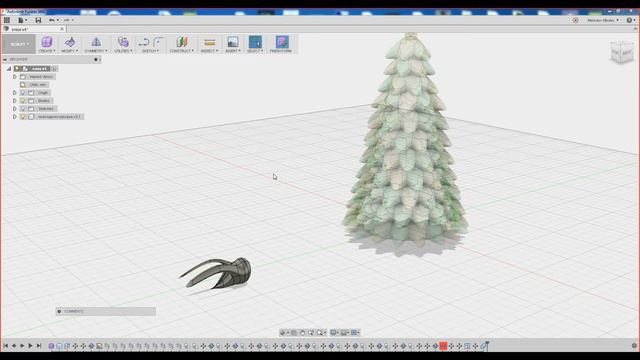640x360 pixels.
Task: Open the Sketch dropdown menu
Action: pyautogui.click(x=150, y=51)
